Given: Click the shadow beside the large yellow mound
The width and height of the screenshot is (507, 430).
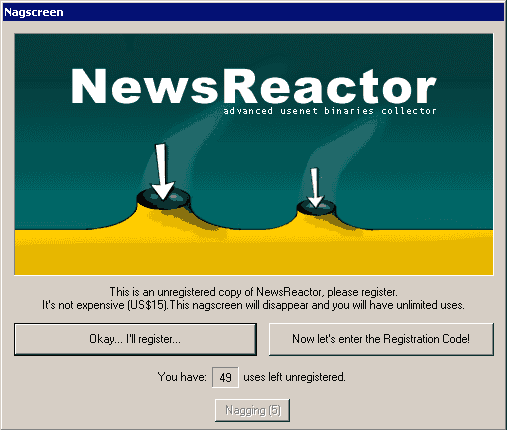Looking at the screenshot, I should [200, 223].
